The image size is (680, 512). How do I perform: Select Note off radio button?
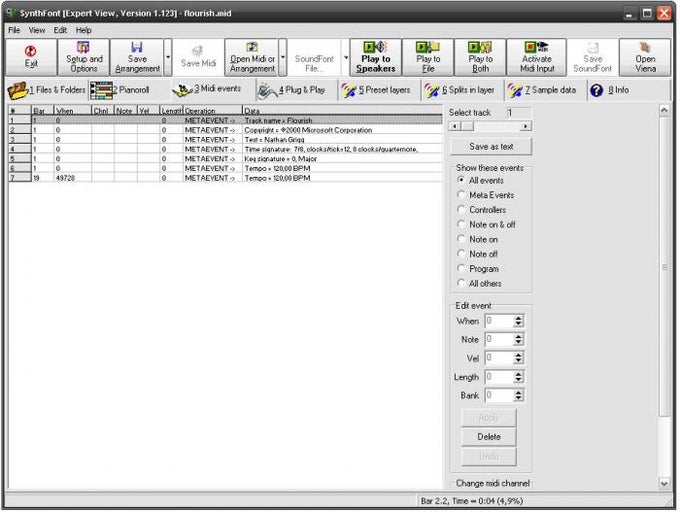pos(461,254)
